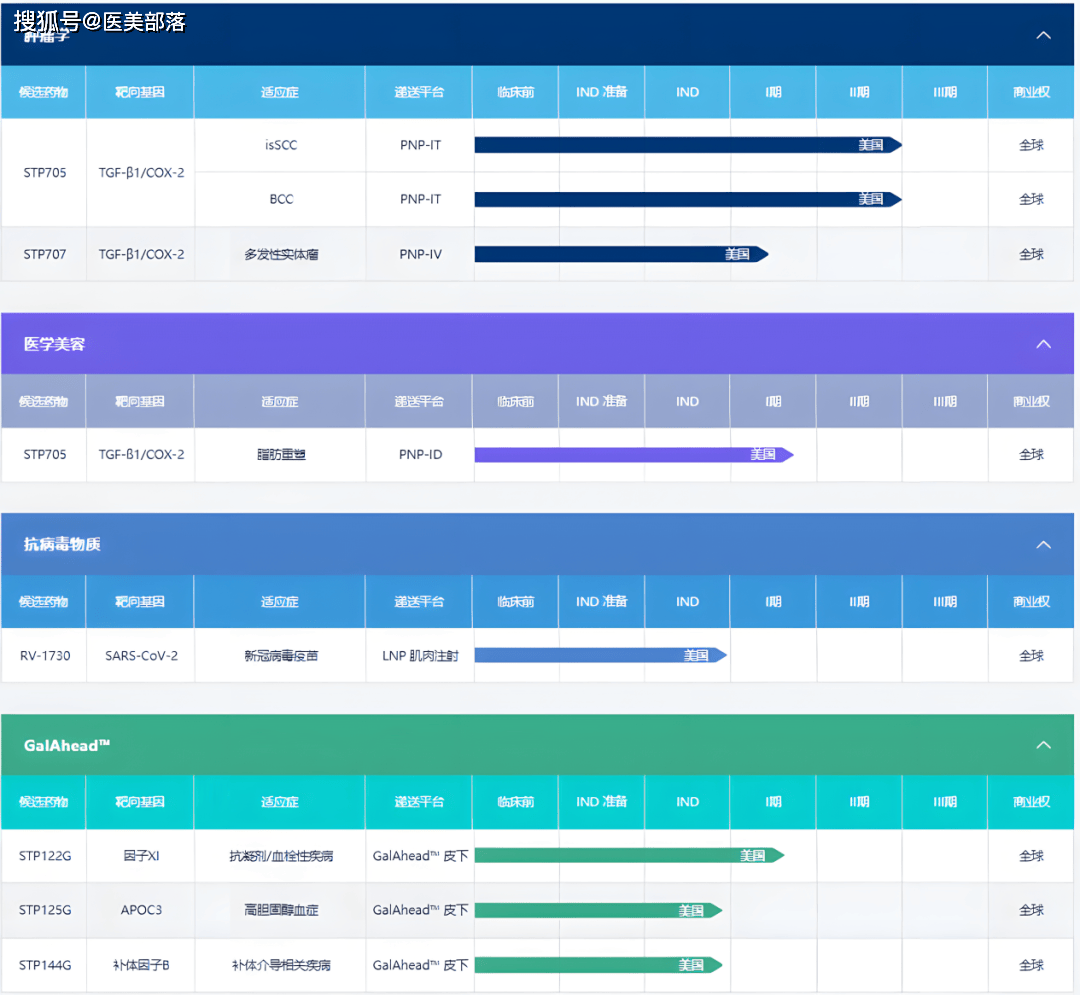Click the isSCC pipeline progress bar
The image size is (1080, 995).
pyautogui.click(x=688, y=145)
